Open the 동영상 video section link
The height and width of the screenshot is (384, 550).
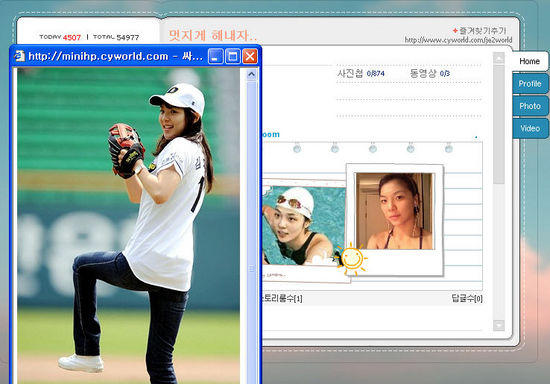pyautogui.click(x=430, y=73)
